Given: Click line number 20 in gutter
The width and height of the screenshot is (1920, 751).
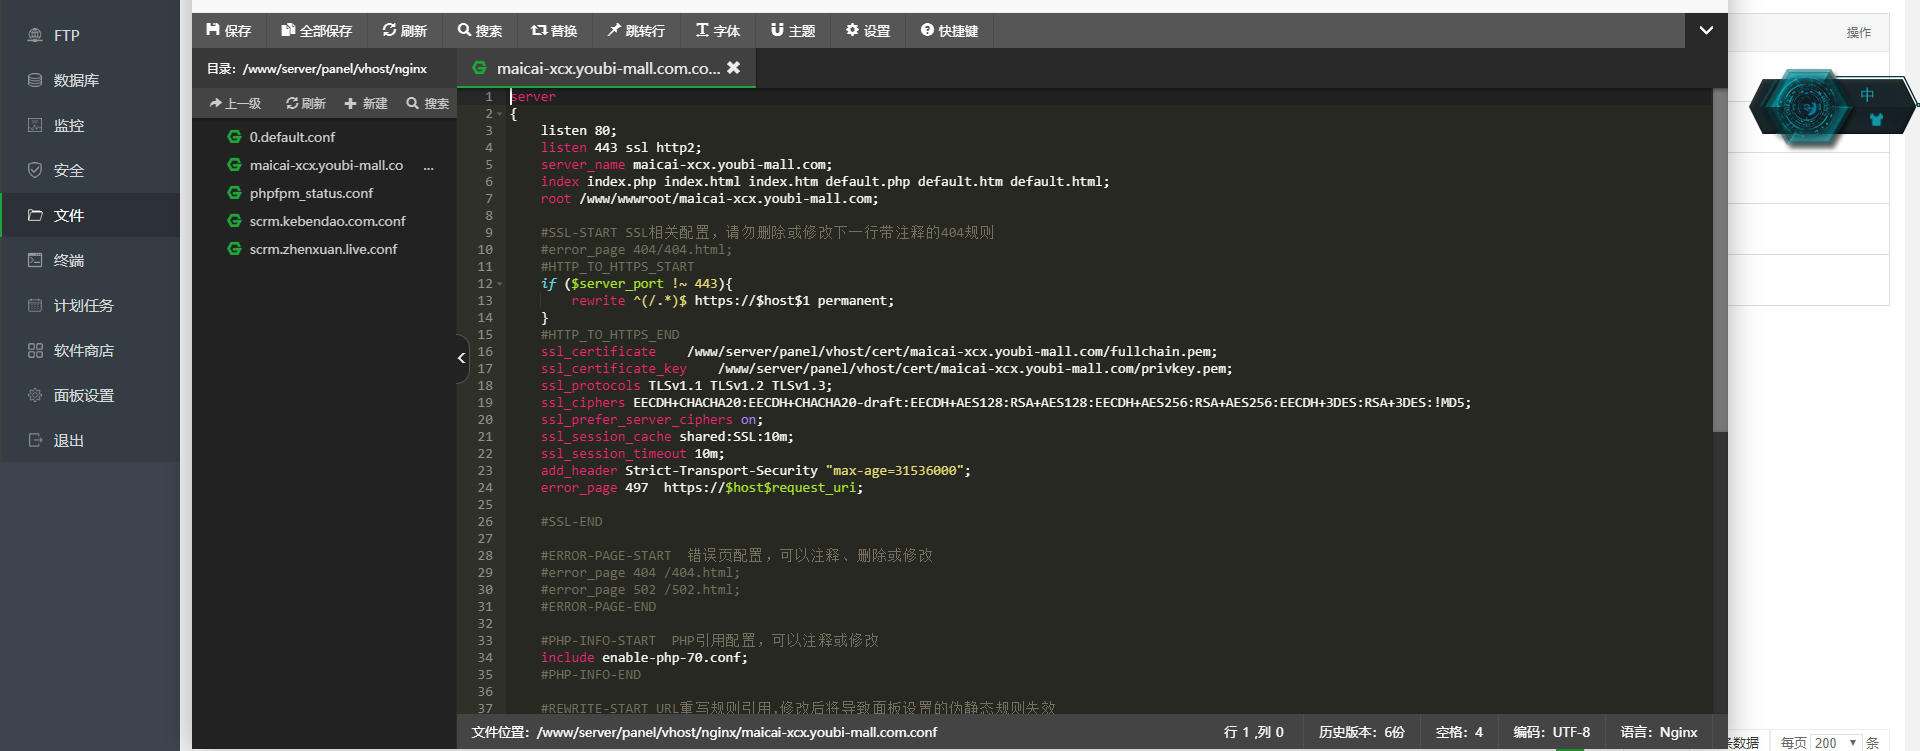Looking at the screenshot, I should 485,420.
